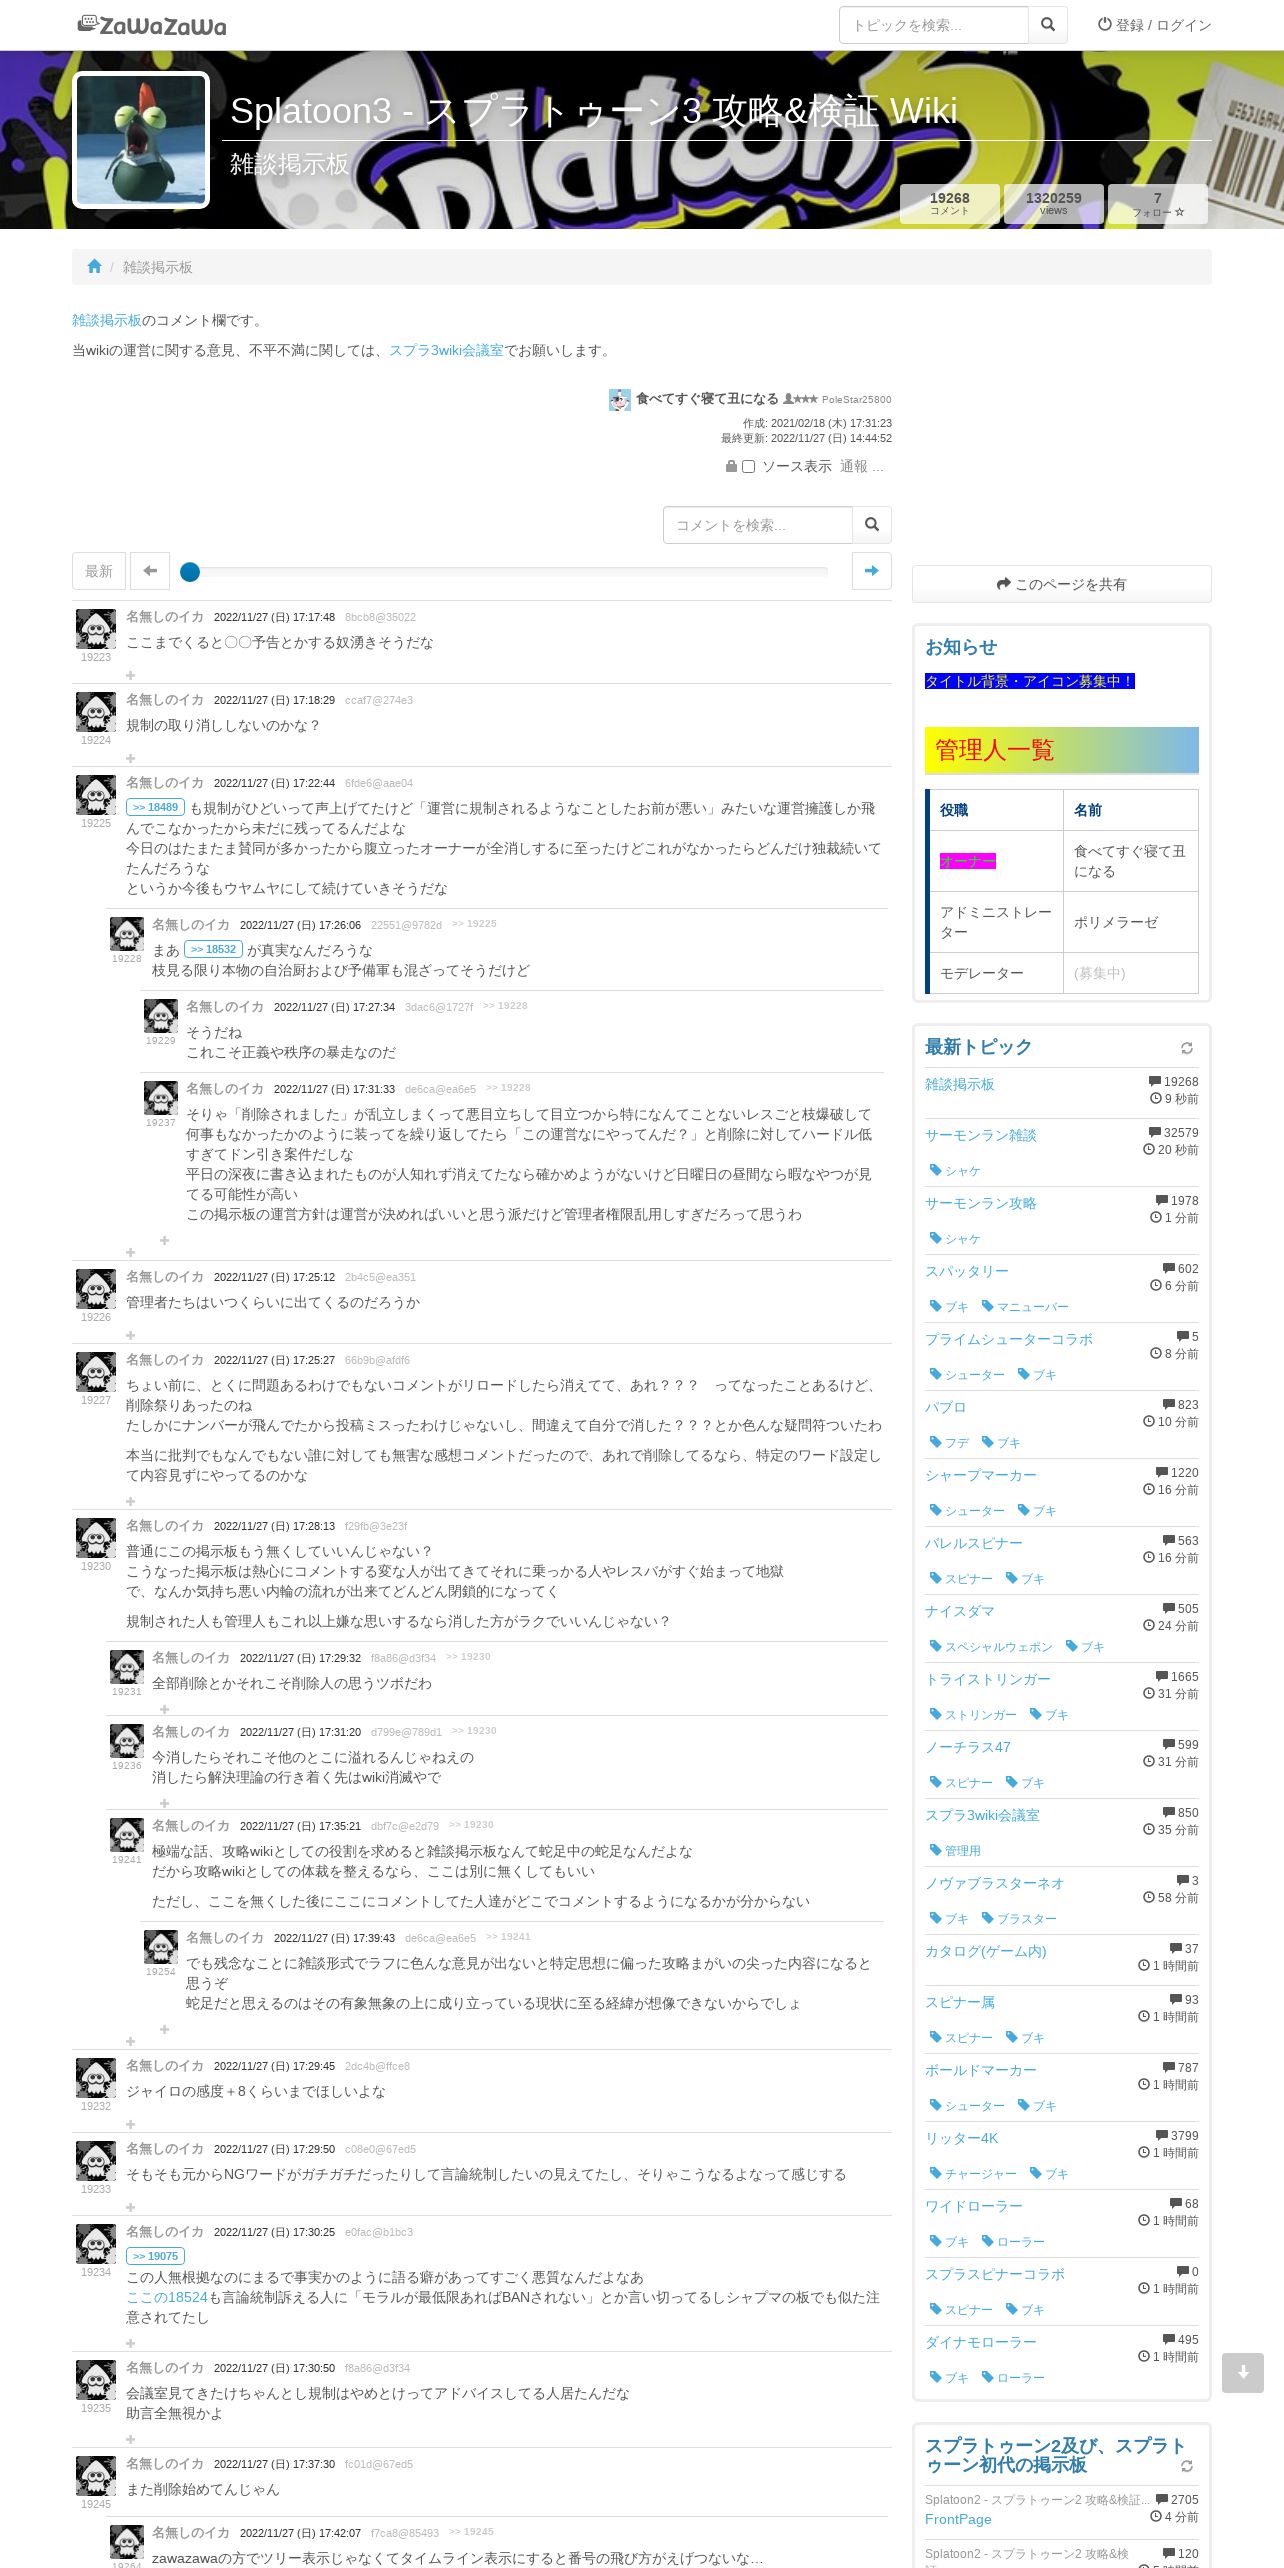Click the wiki avatar thumbnail in banner
Viewport: 1284px width, 2568px height.
(x=141, y=140)
